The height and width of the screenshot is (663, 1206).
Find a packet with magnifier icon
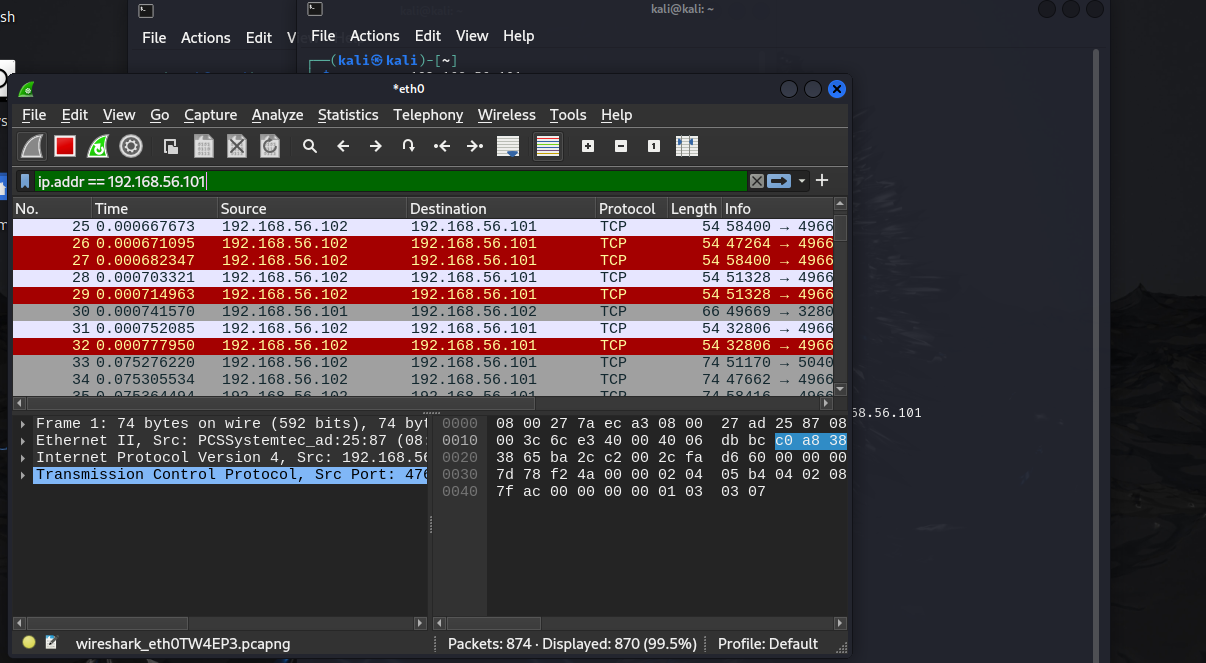coord(310,146)
